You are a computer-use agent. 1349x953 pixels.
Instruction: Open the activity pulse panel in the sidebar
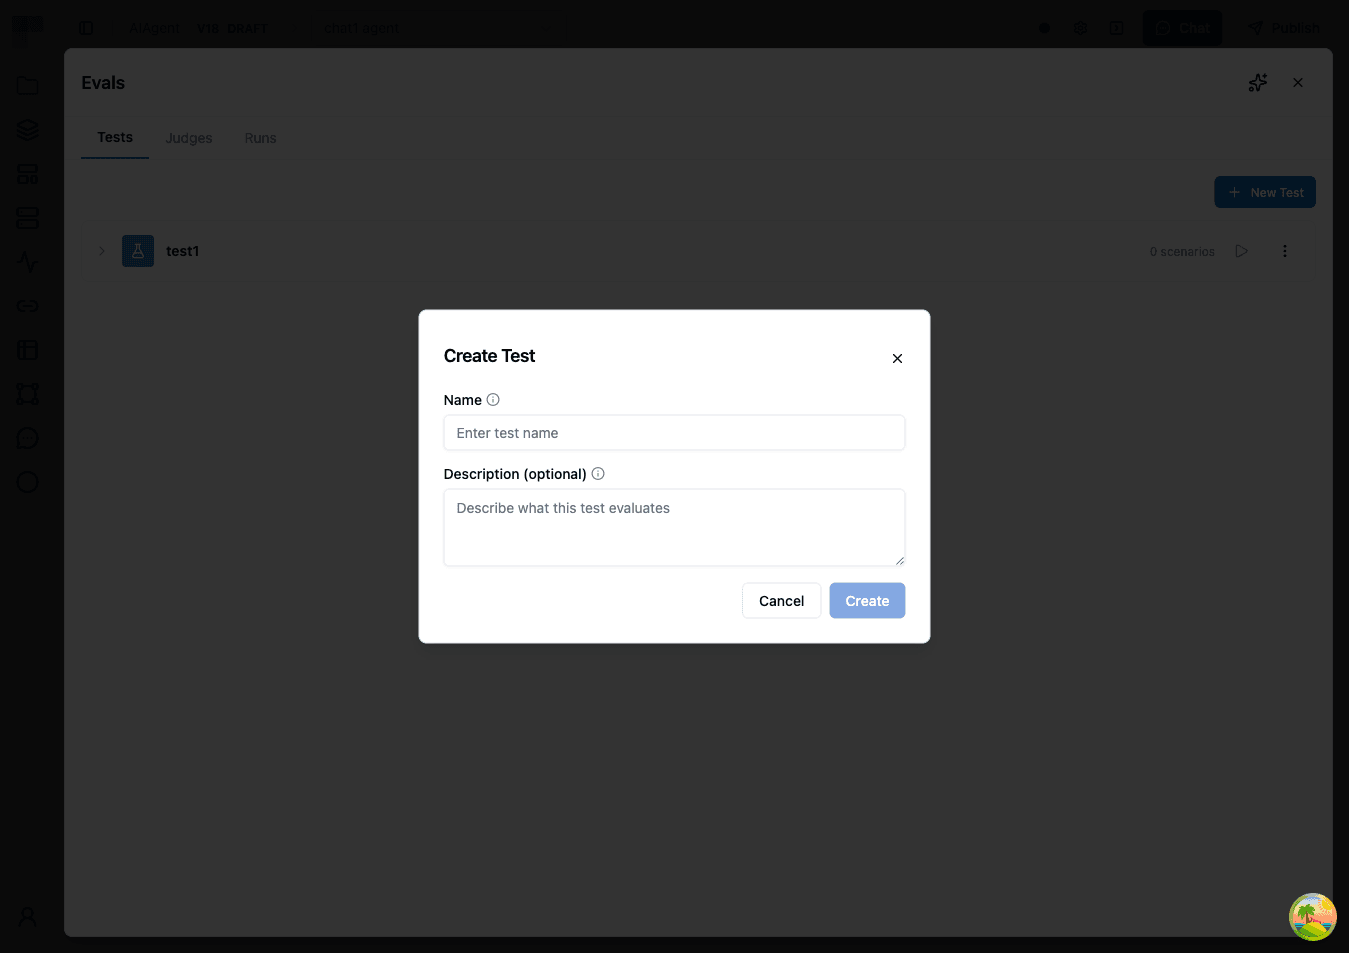click(x=27, y=261)
